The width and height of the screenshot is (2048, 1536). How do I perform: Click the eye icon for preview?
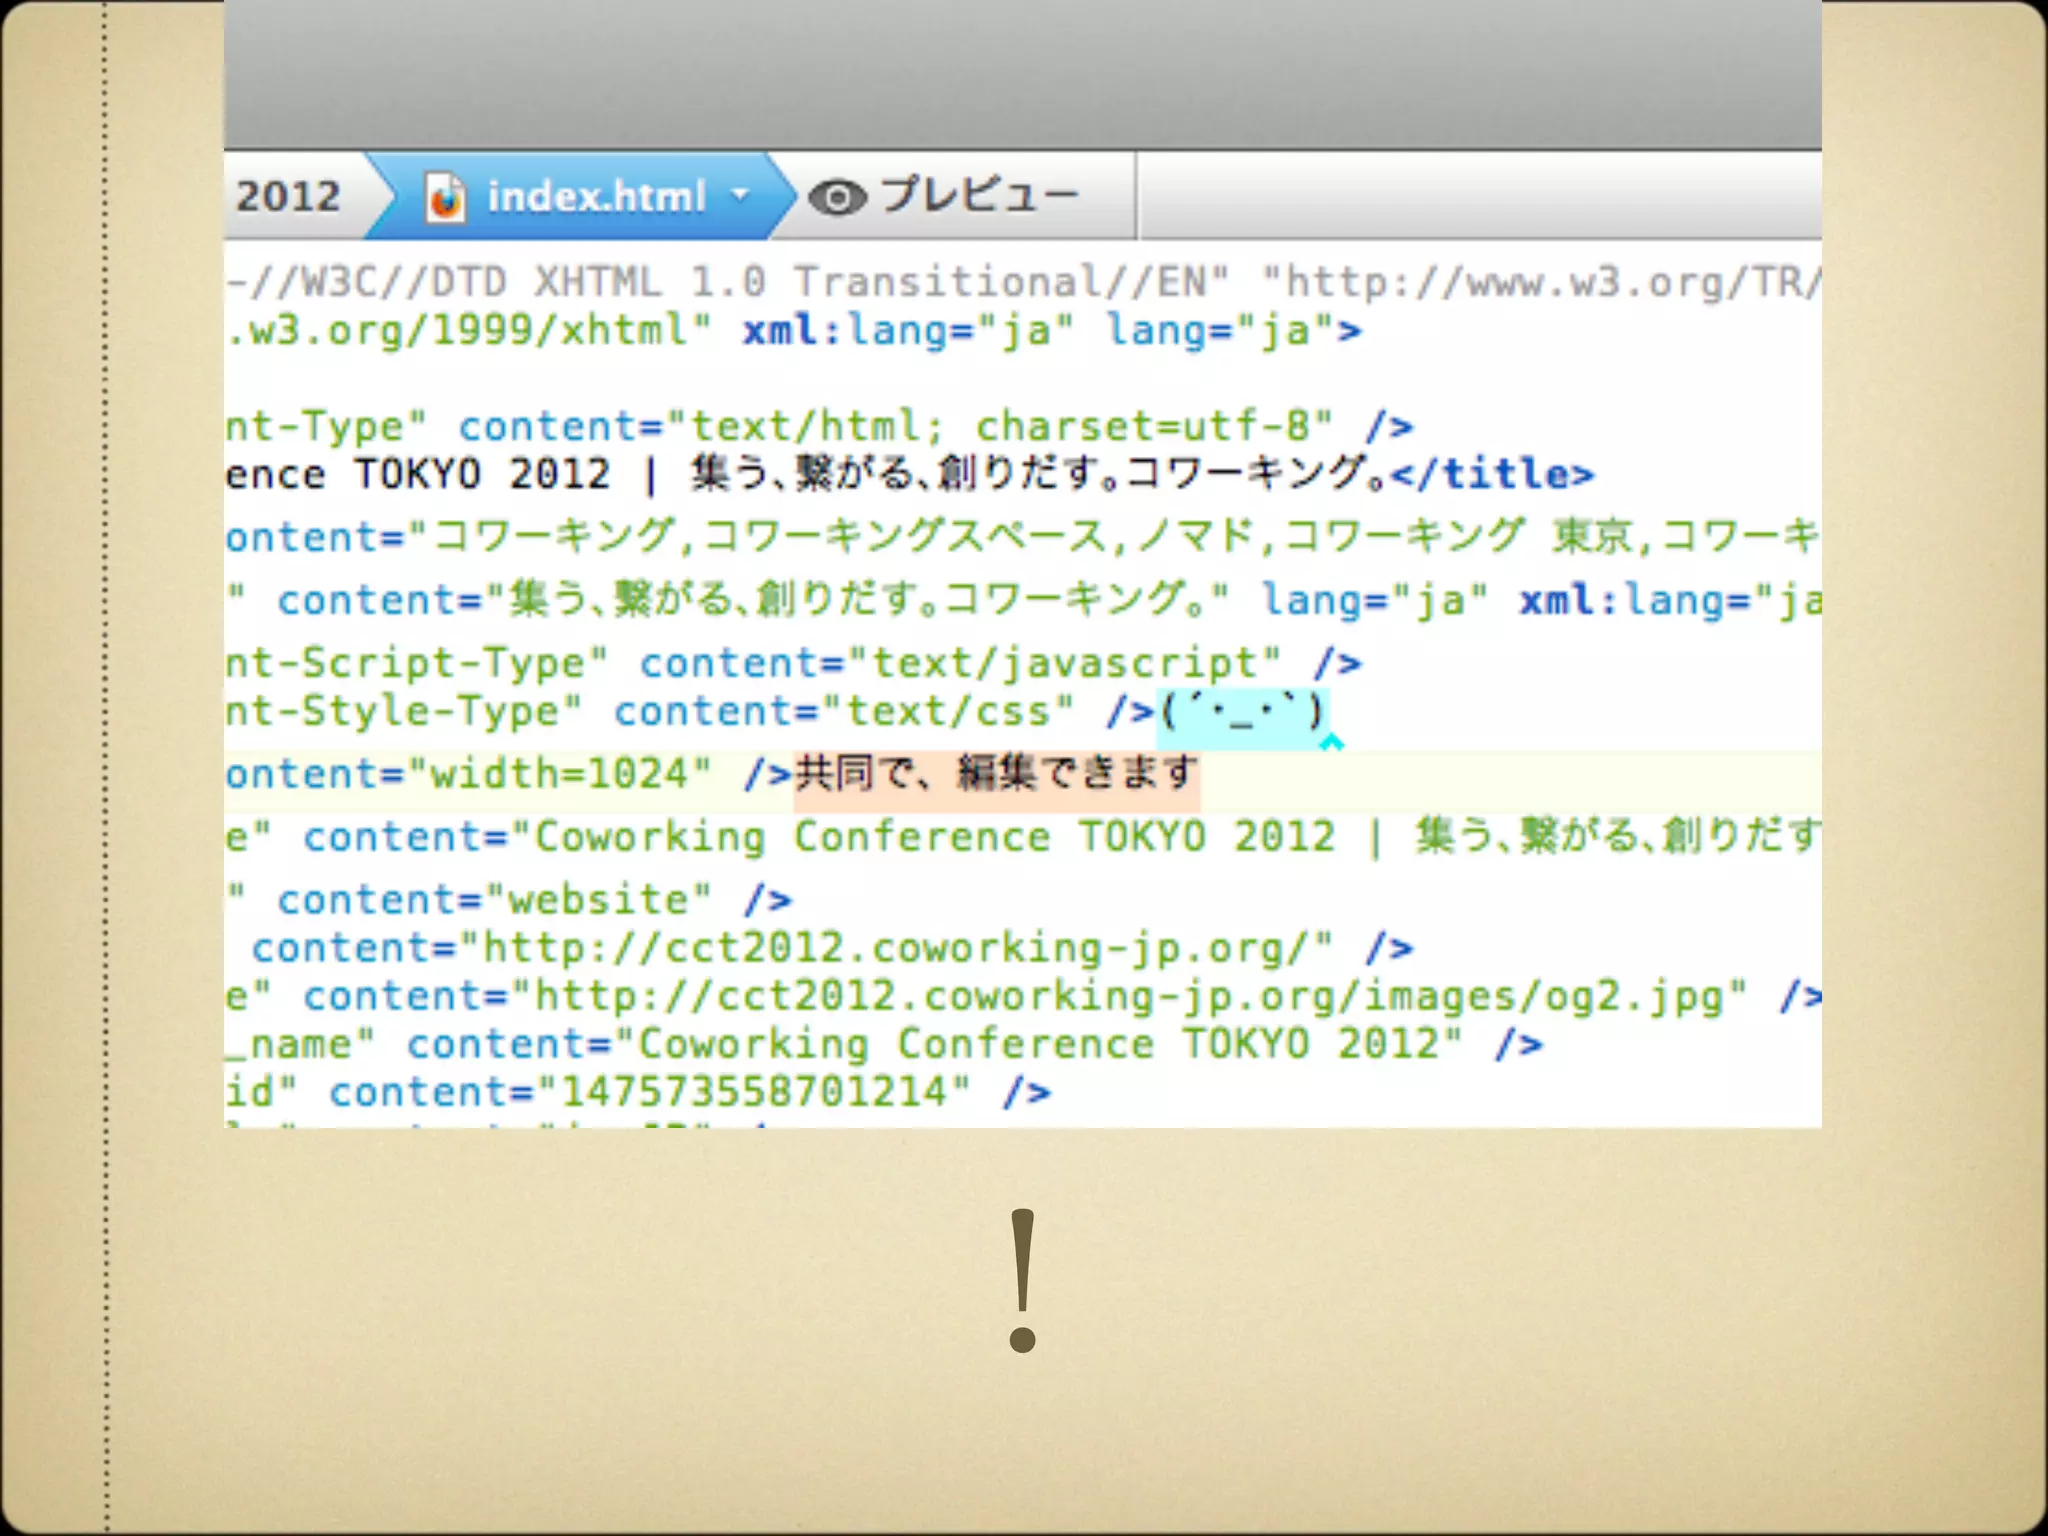pos(836,197)
